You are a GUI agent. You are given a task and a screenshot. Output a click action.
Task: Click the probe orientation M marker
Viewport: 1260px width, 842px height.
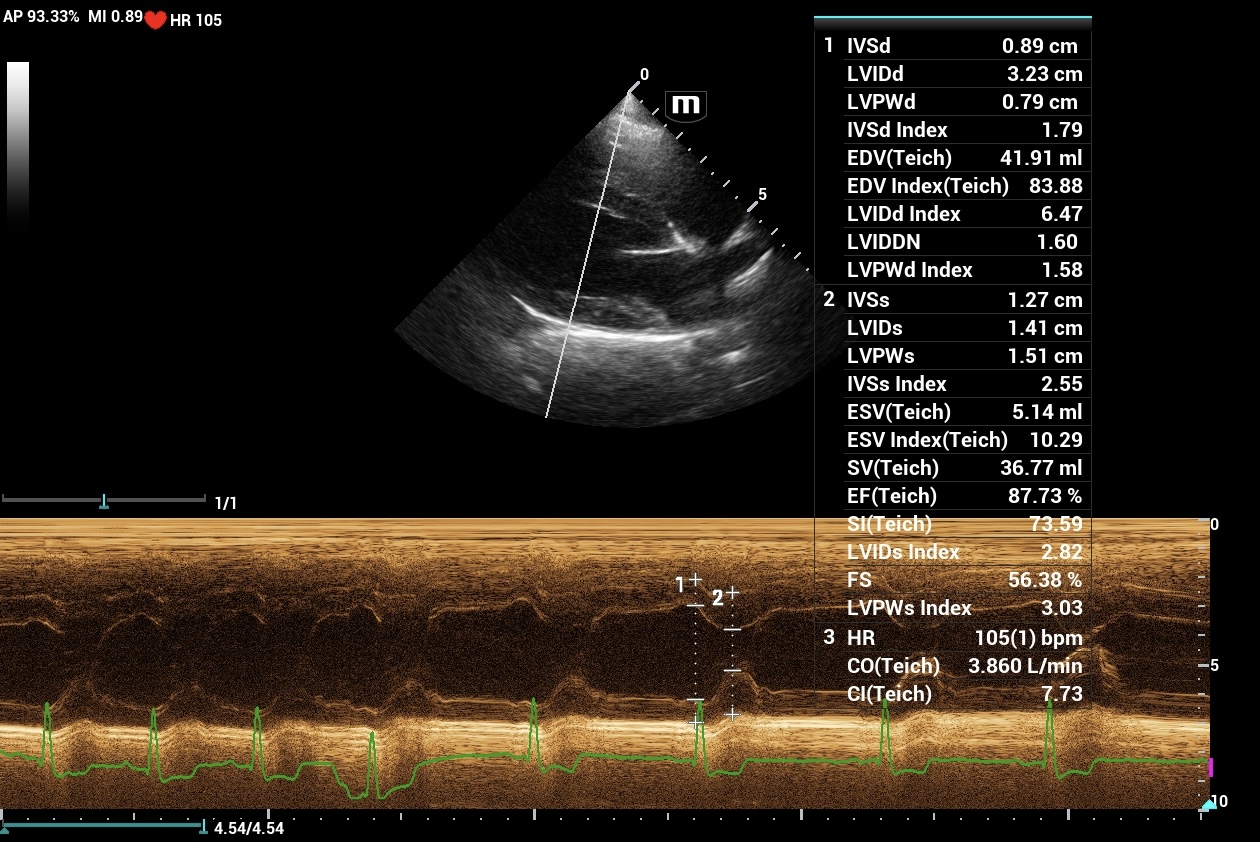coord(686,105)
